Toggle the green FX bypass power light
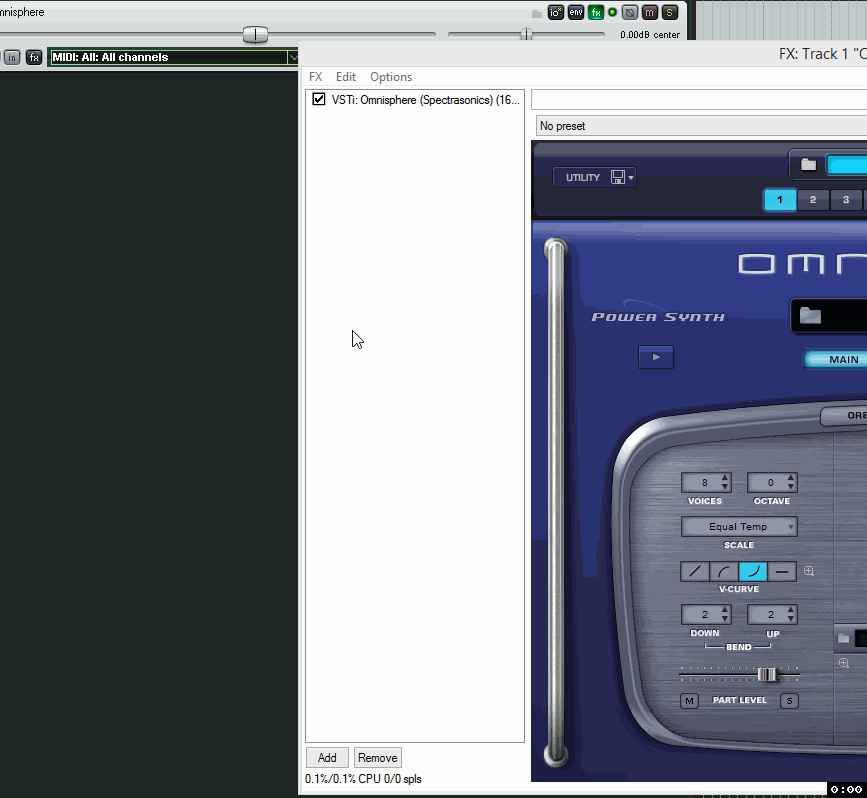 pyautogui.click(x=613, y=12)
